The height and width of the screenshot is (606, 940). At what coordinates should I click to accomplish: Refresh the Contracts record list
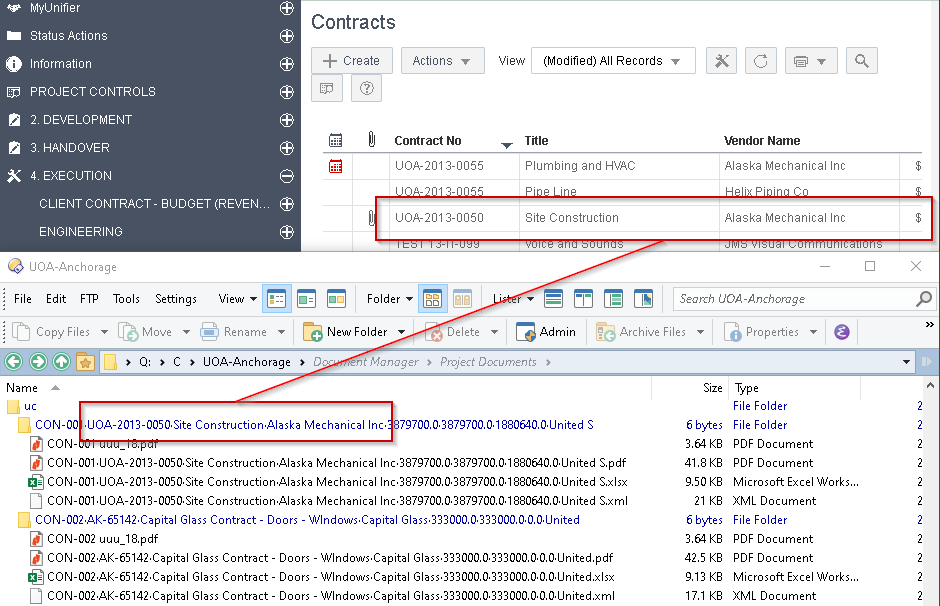761,60
